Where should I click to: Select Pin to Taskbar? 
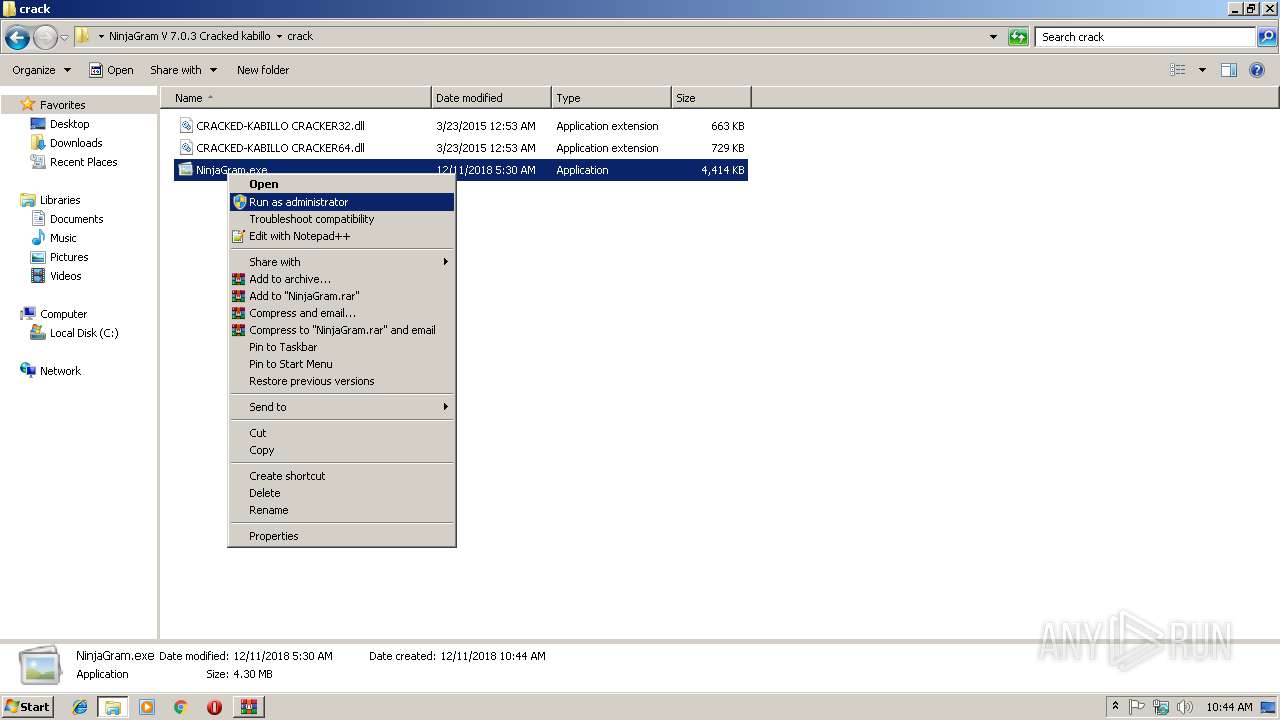tap(341, 347)
